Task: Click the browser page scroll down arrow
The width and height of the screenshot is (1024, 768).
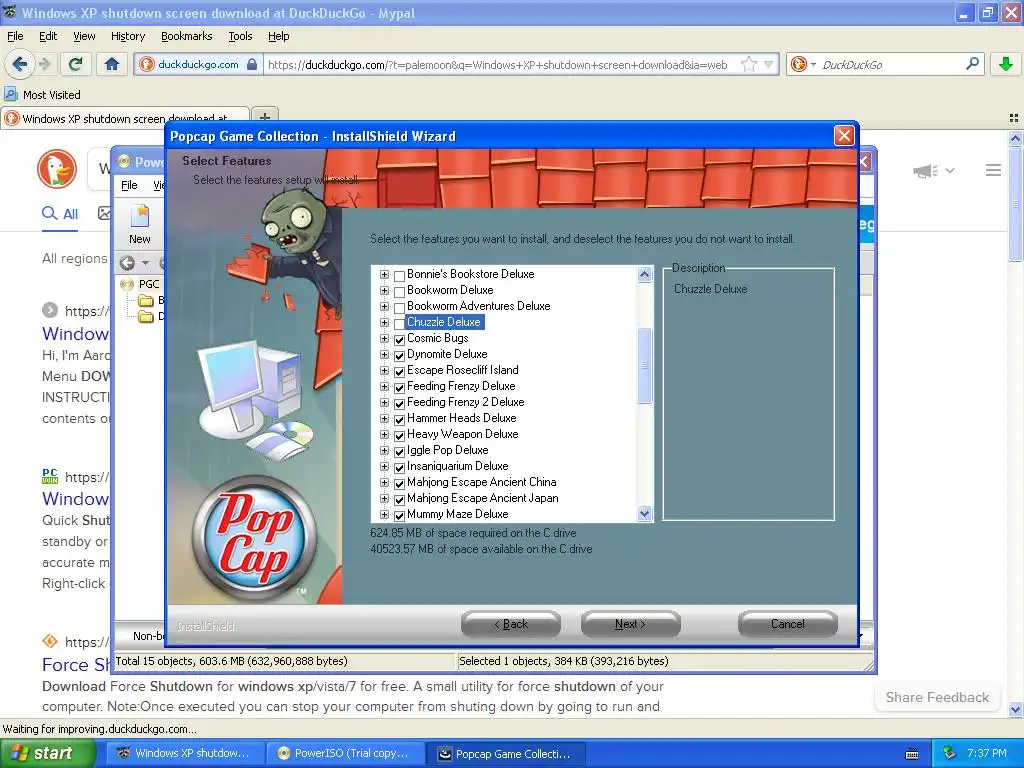Action: pyautogui.click(x=1015, y=709)
